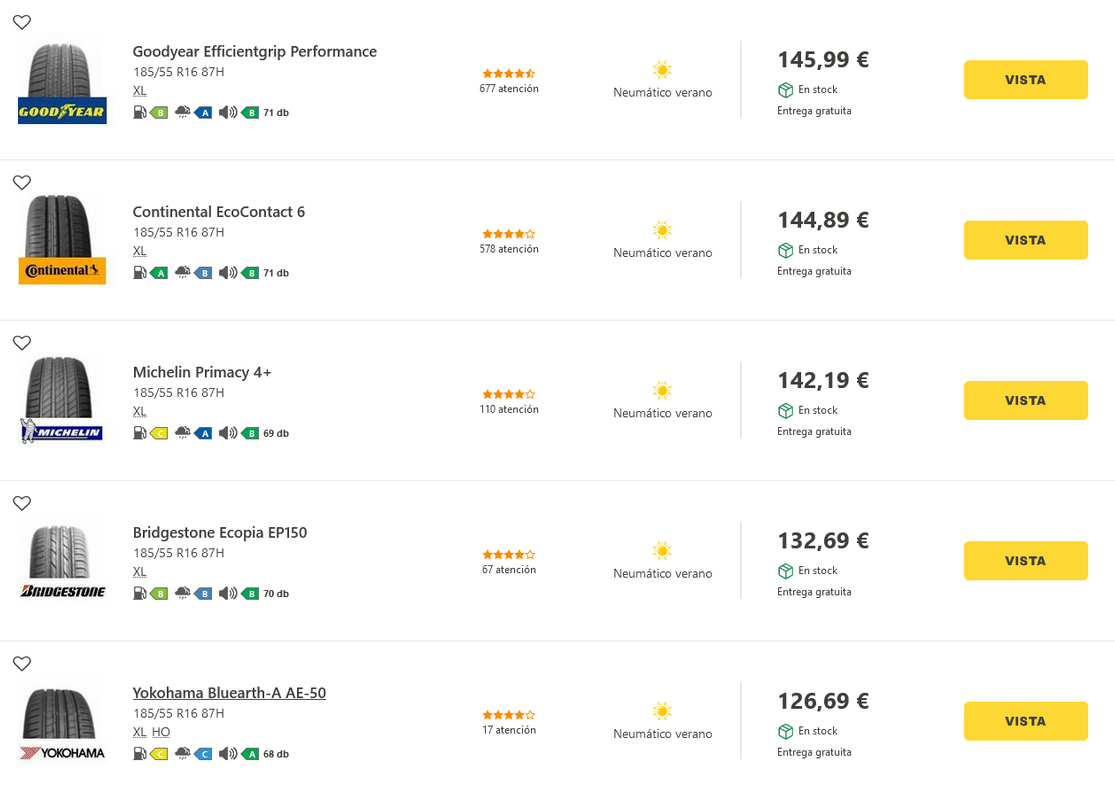Viewport: 1115px width, 800px height.
Task: Click Continental wet grip B rating icon
Action: (x=203, y=273)
